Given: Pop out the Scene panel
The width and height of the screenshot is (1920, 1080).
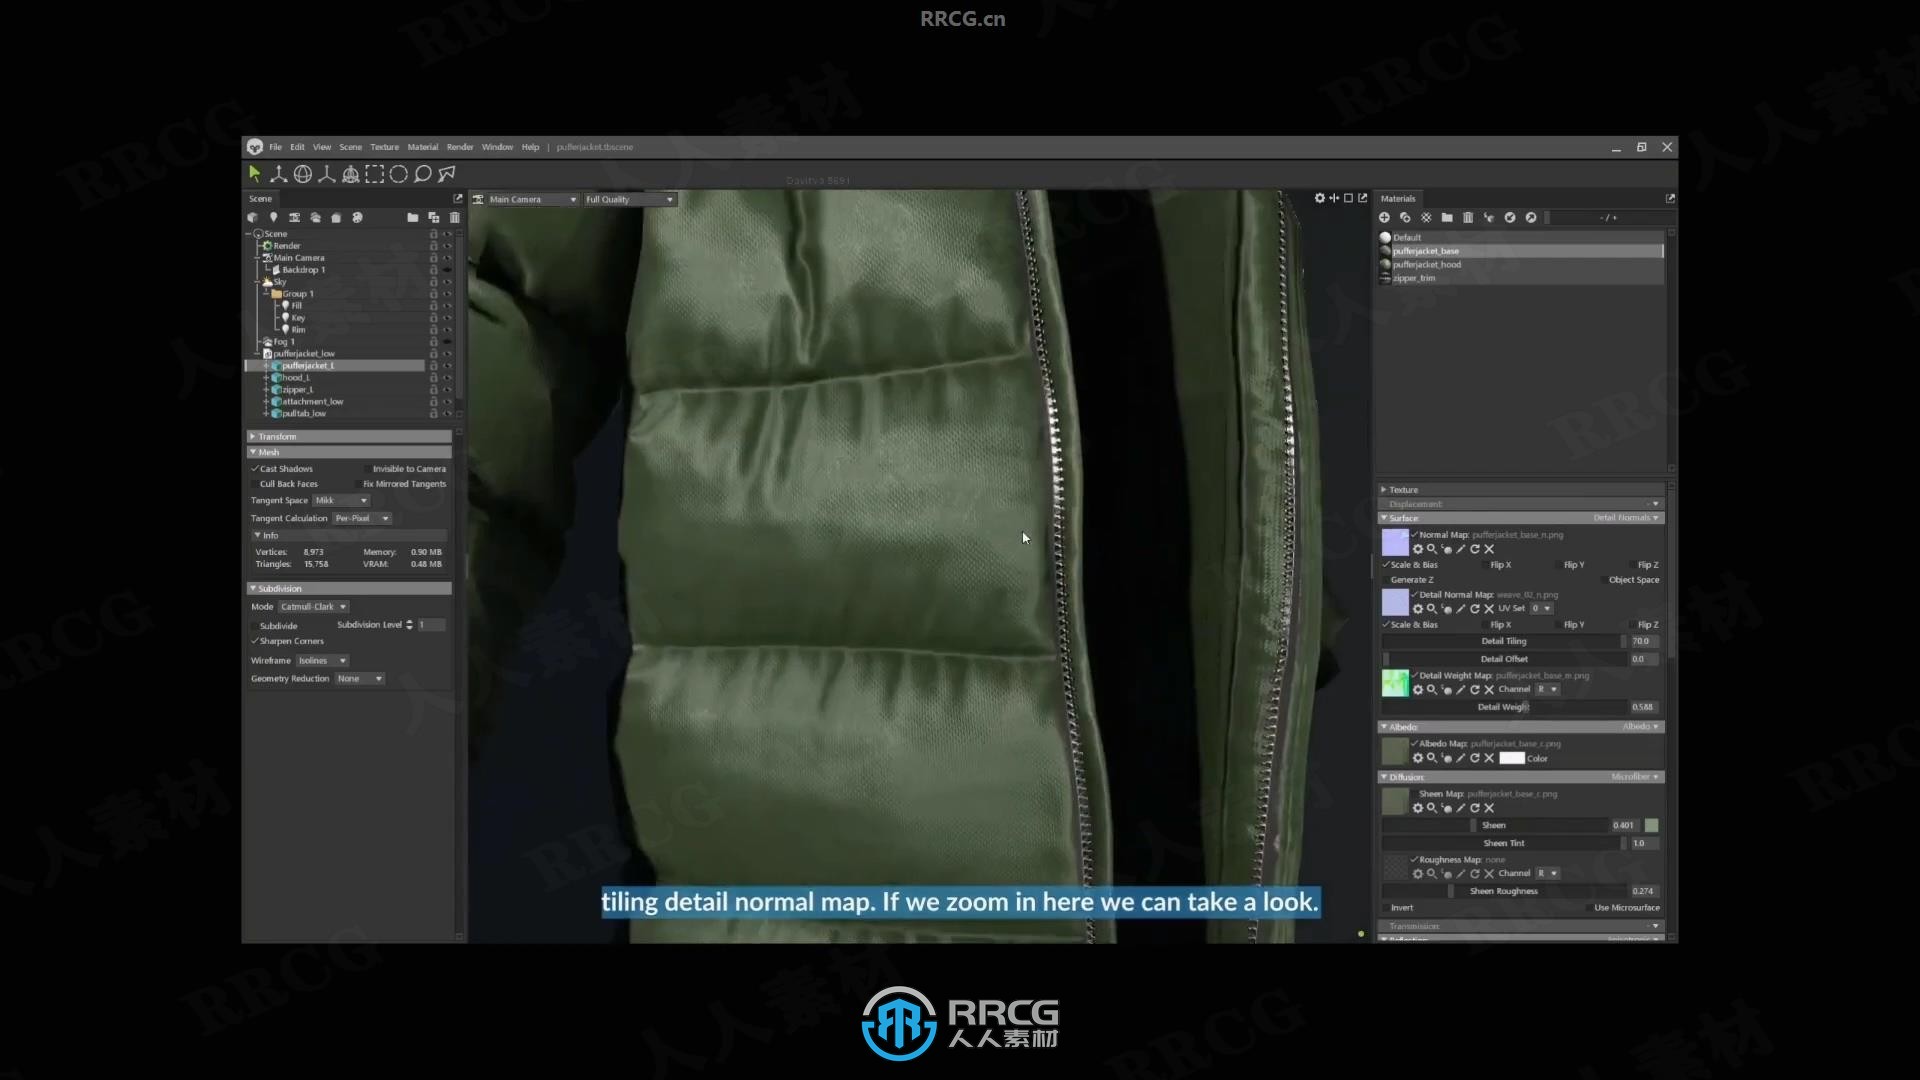Looking at the screenshot, I should click(x=458, y=198).
